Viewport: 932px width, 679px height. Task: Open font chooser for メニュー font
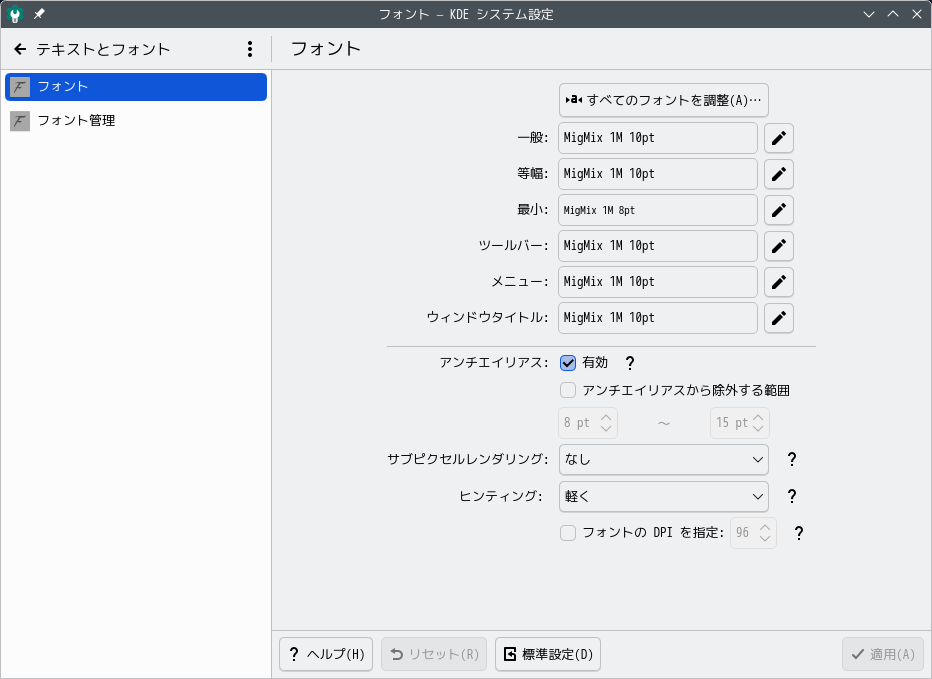coord(779,282)
